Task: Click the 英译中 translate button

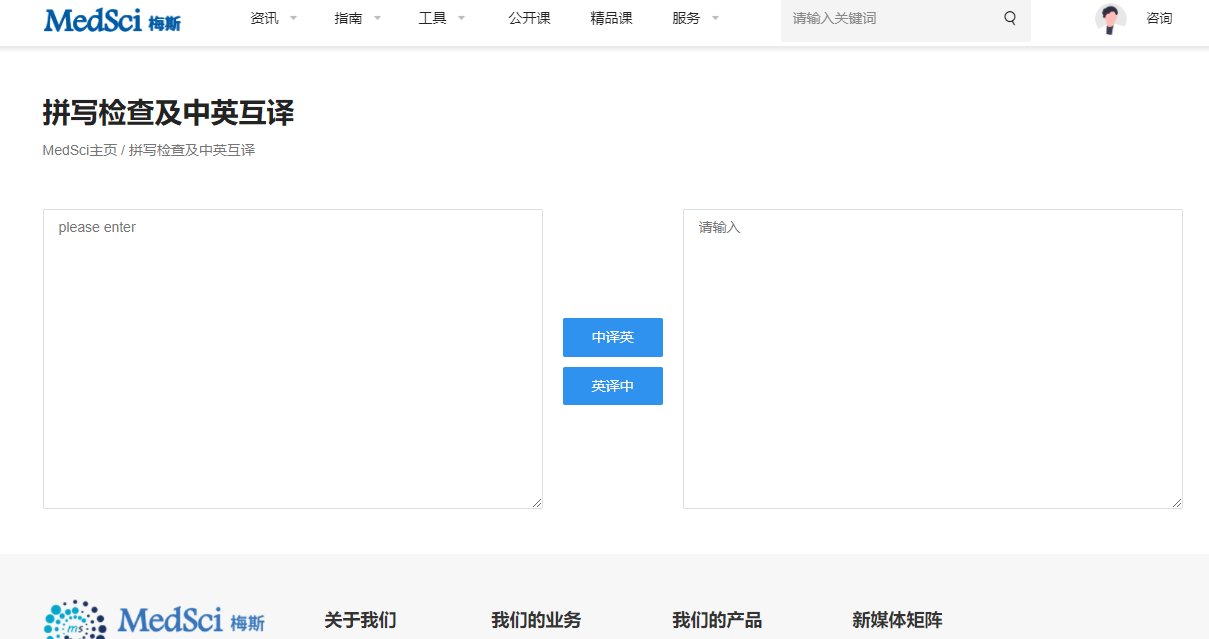Action: click(612, 385)
